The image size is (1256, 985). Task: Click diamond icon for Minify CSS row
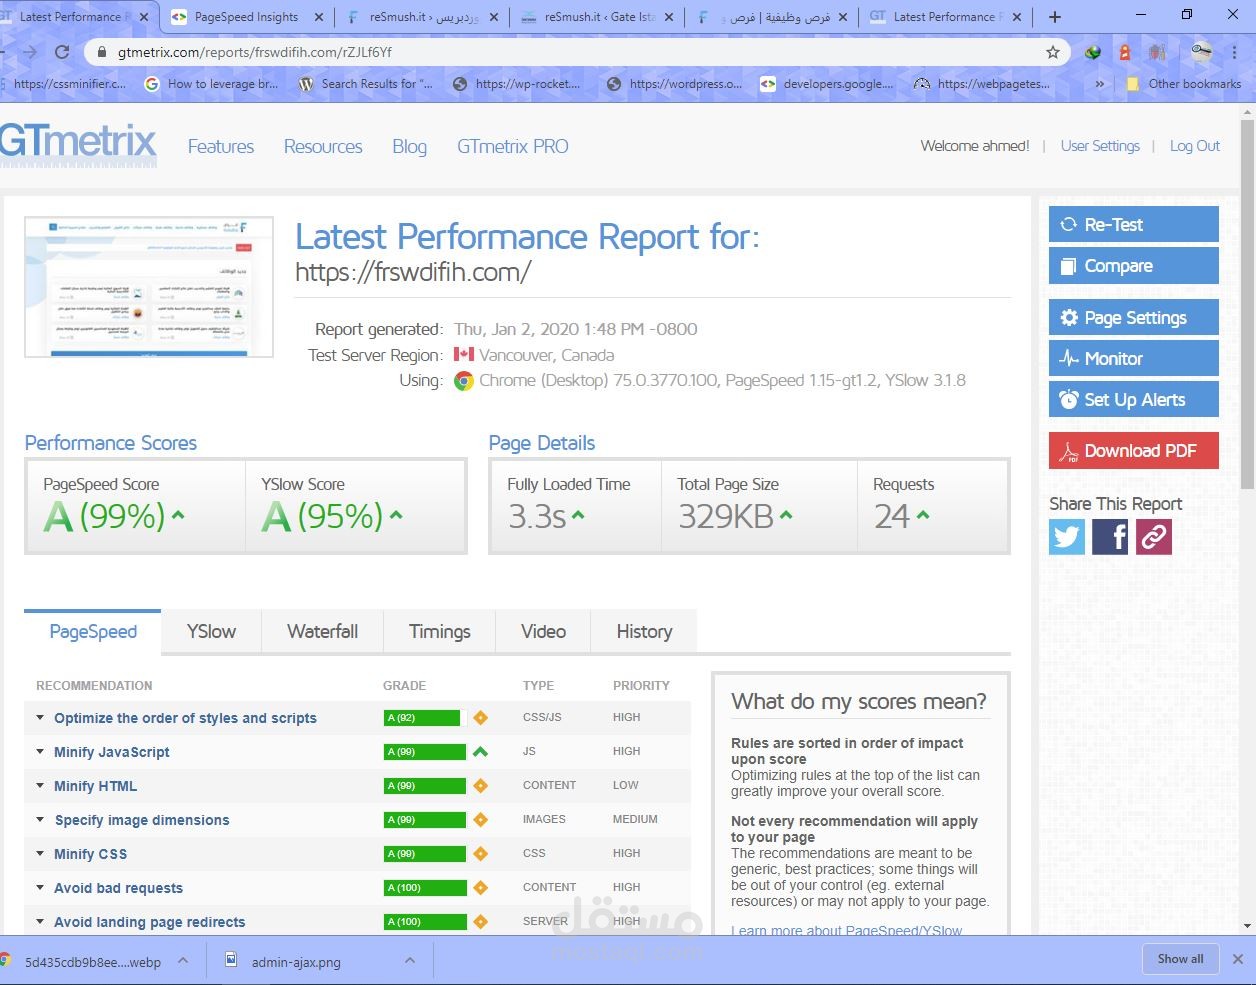[481, 854]
